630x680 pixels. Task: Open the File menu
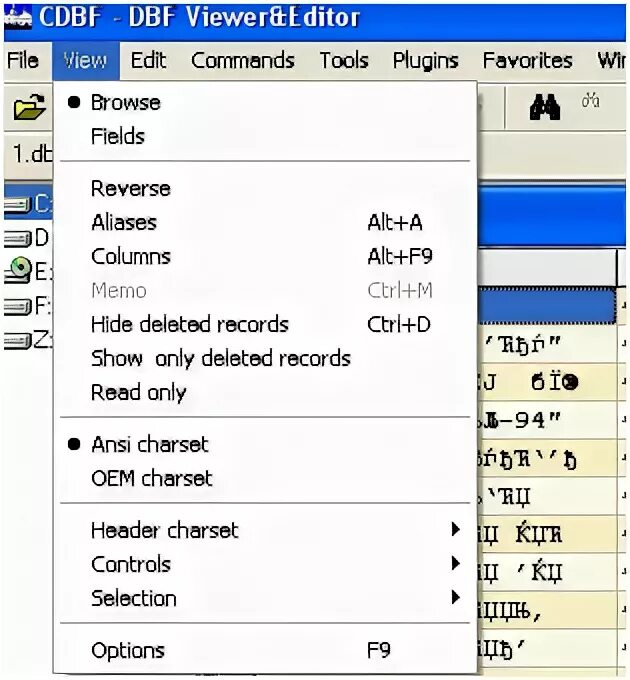[23, 60]
